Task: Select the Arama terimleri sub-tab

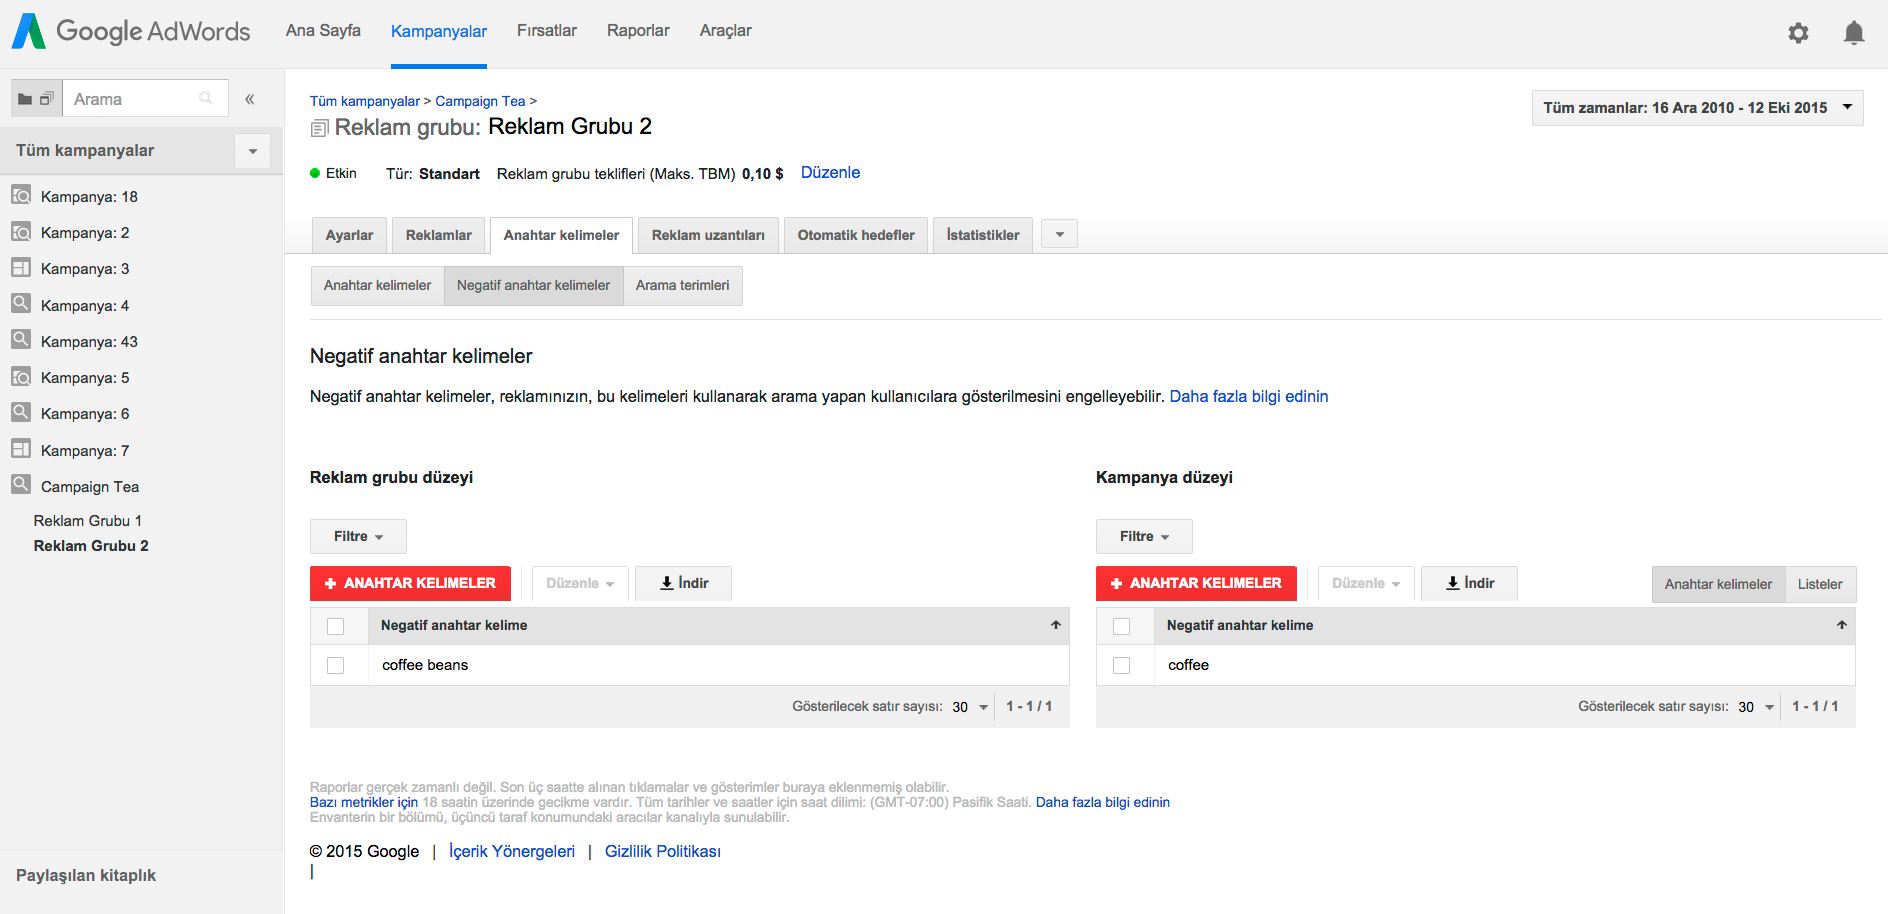Action: pos(683,285)
